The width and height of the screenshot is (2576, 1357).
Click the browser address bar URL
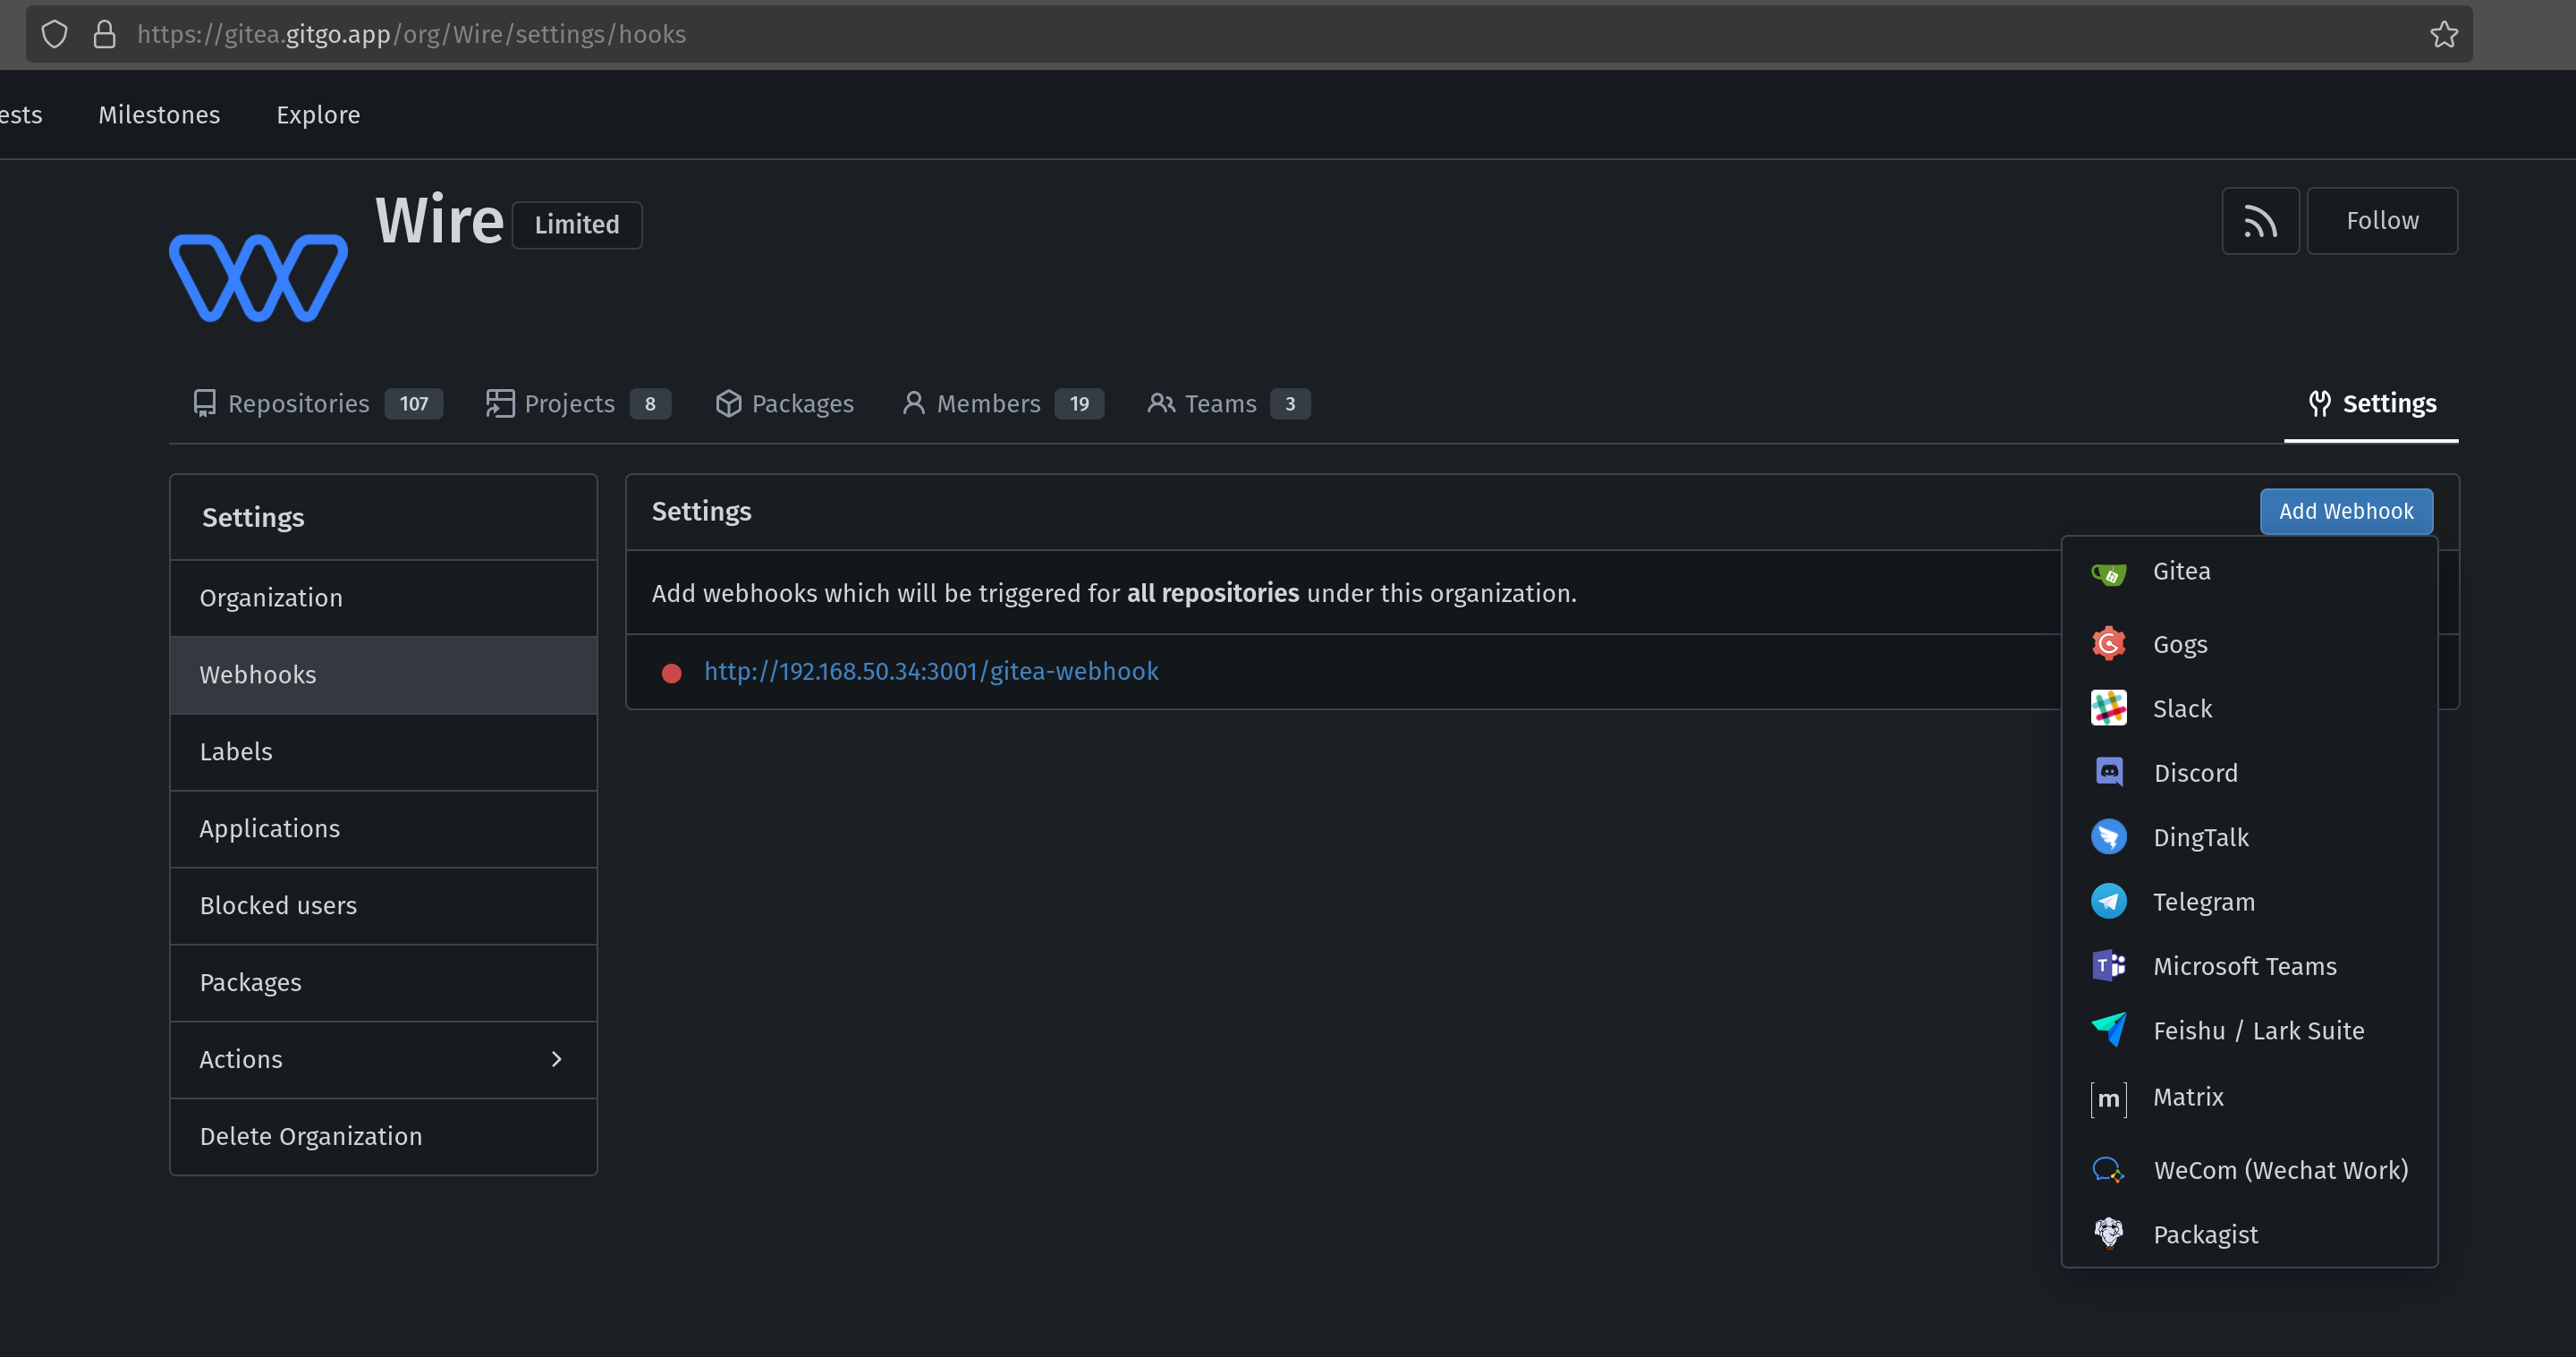point(411,34)
